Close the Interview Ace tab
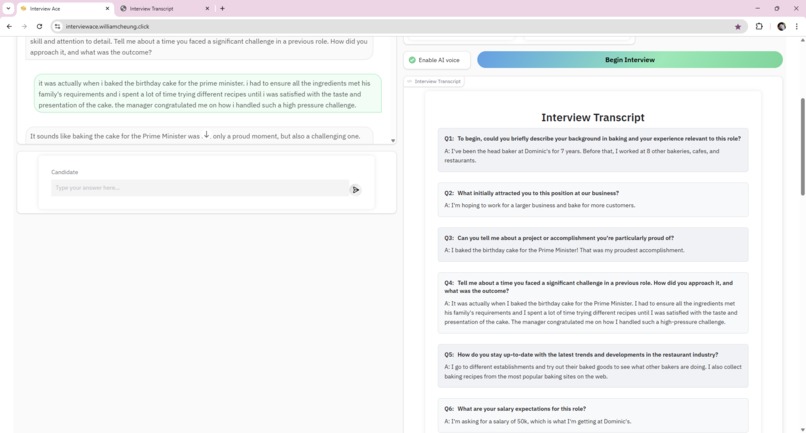The image size is (806, 433). point(107,8)
